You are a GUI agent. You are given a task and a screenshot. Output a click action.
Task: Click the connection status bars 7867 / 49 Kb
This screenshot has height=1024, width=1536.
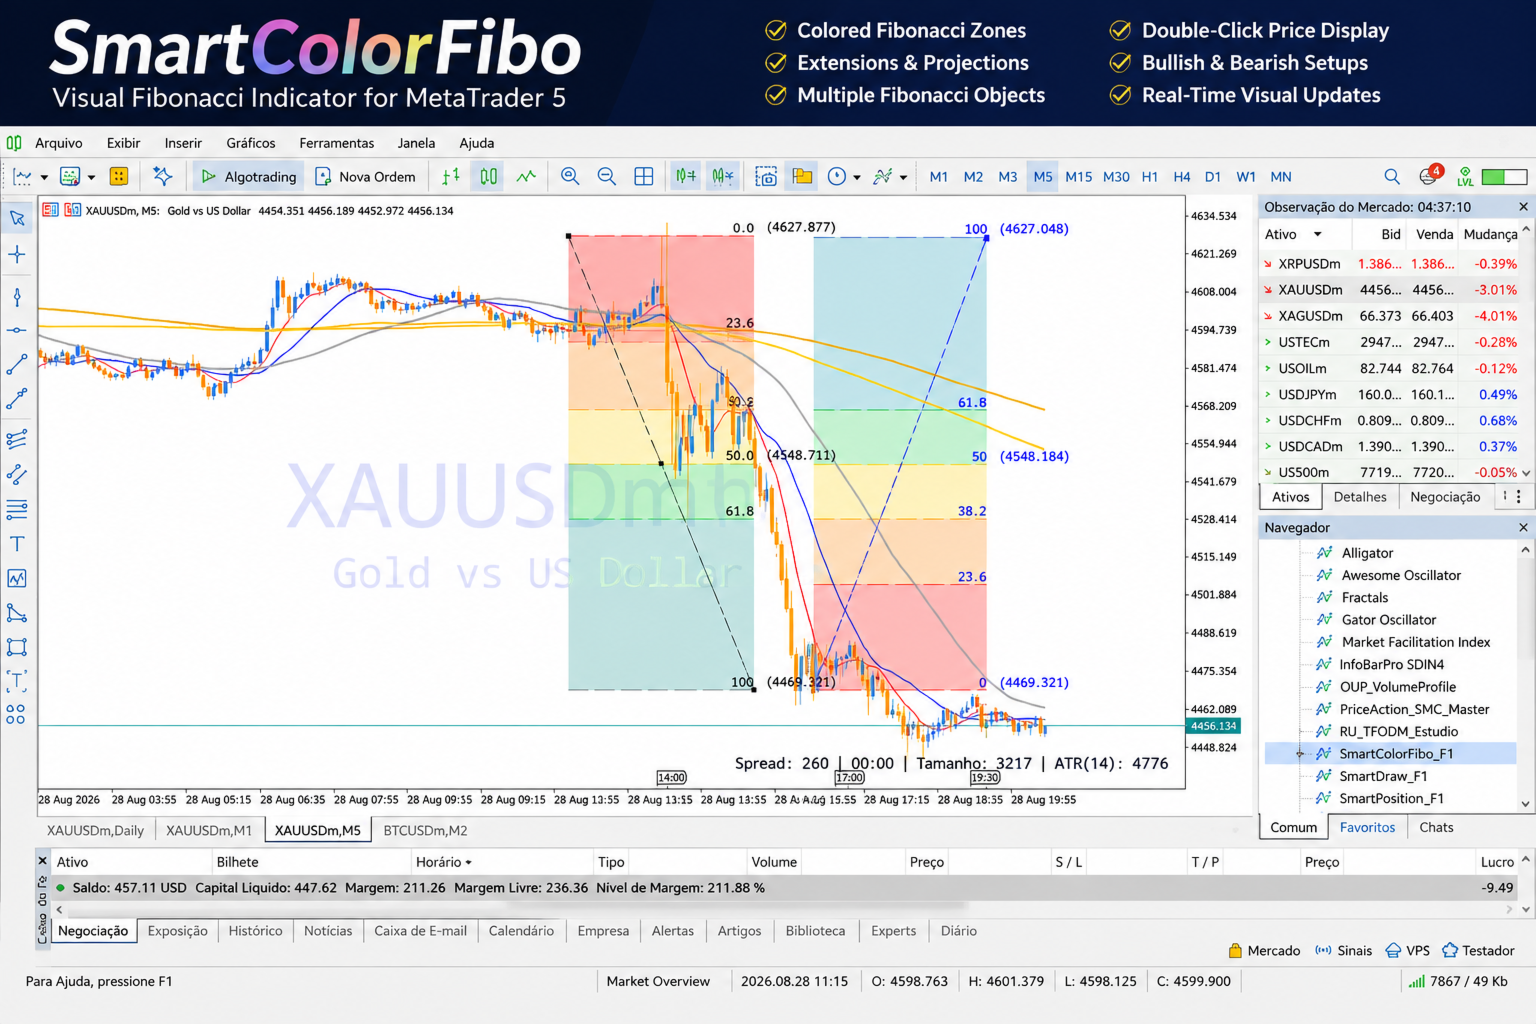pyautogui.click(x=1458, y=982)
